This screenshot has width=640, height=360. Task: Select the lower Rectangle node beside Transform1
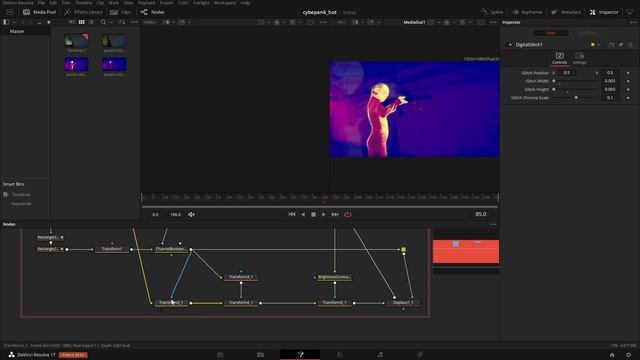[x=50, y=249]
